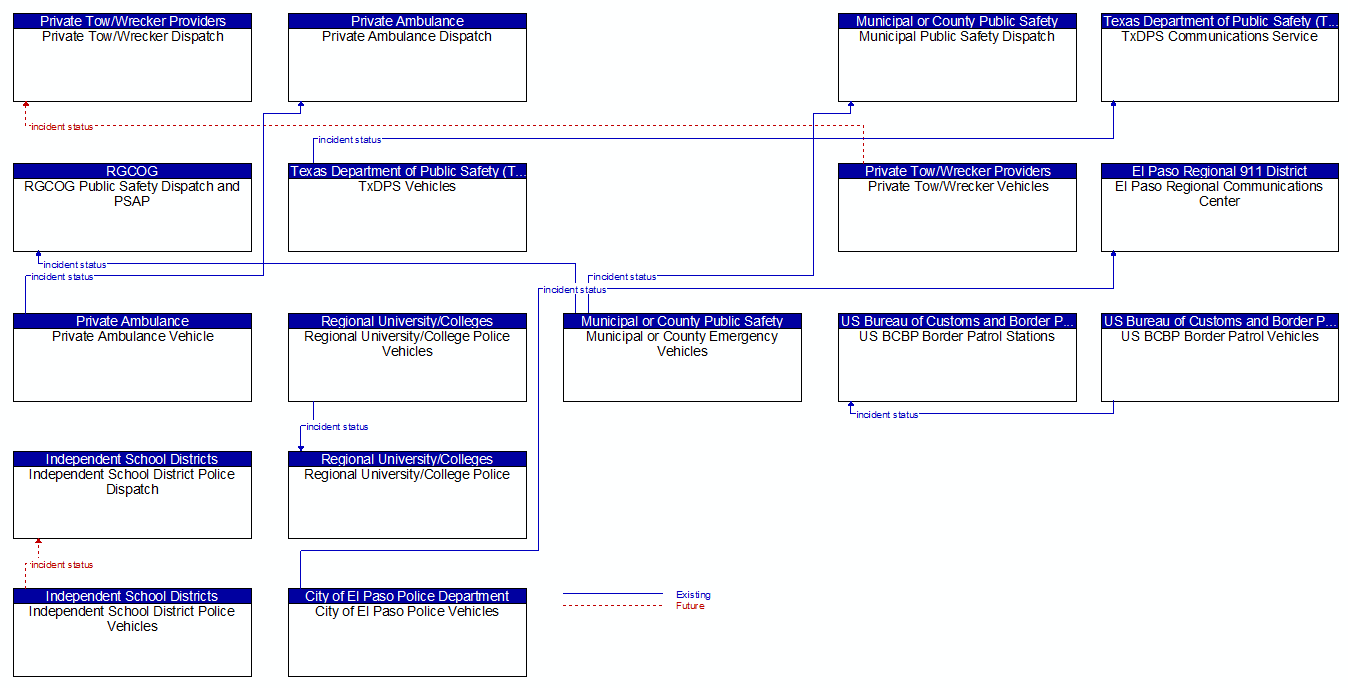
Task: Select the Private Ambulance Dispatch box
Action: (407, 58)
